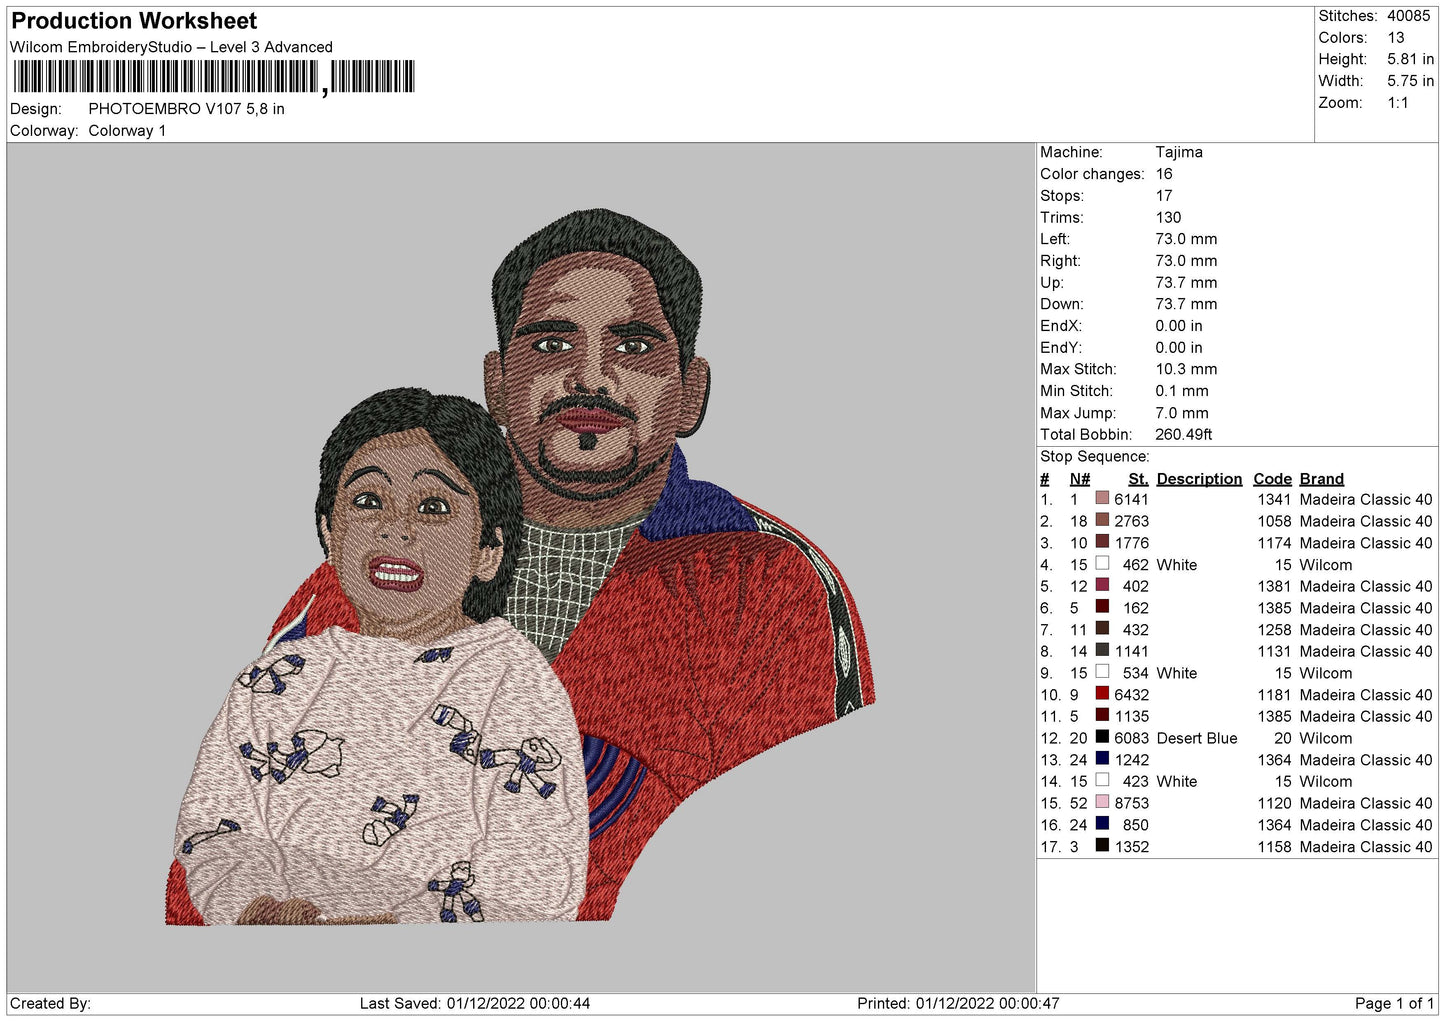The image size is (1445, 1021).
Task: Click the pink swatch for stop 15
Action: pos(1102,802)
